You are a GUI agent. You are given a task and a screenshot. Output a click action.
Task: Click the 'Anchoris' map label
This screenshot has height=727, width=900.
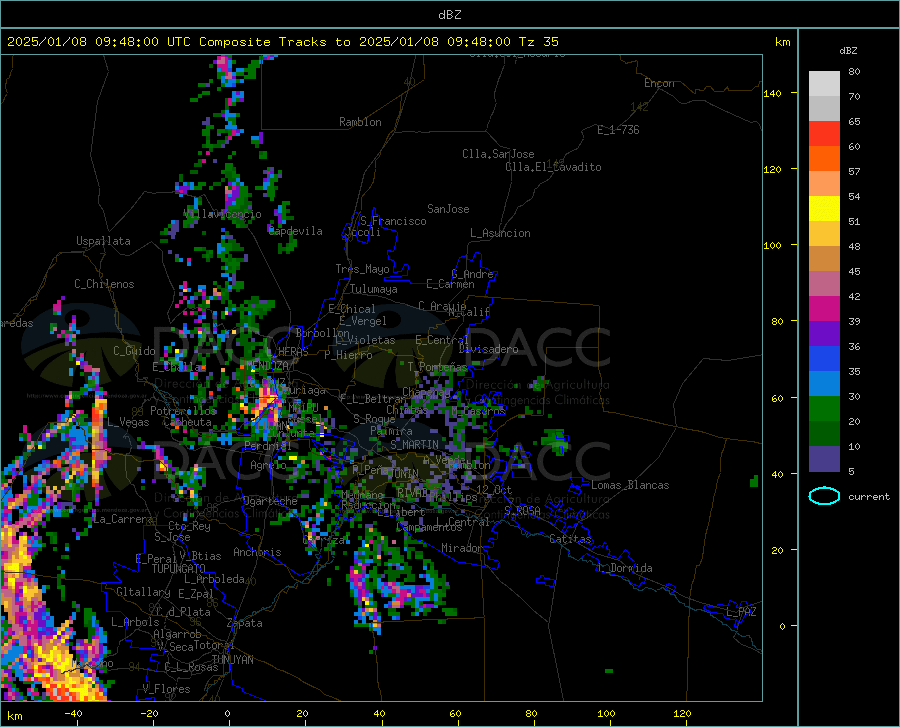[257, 552]
